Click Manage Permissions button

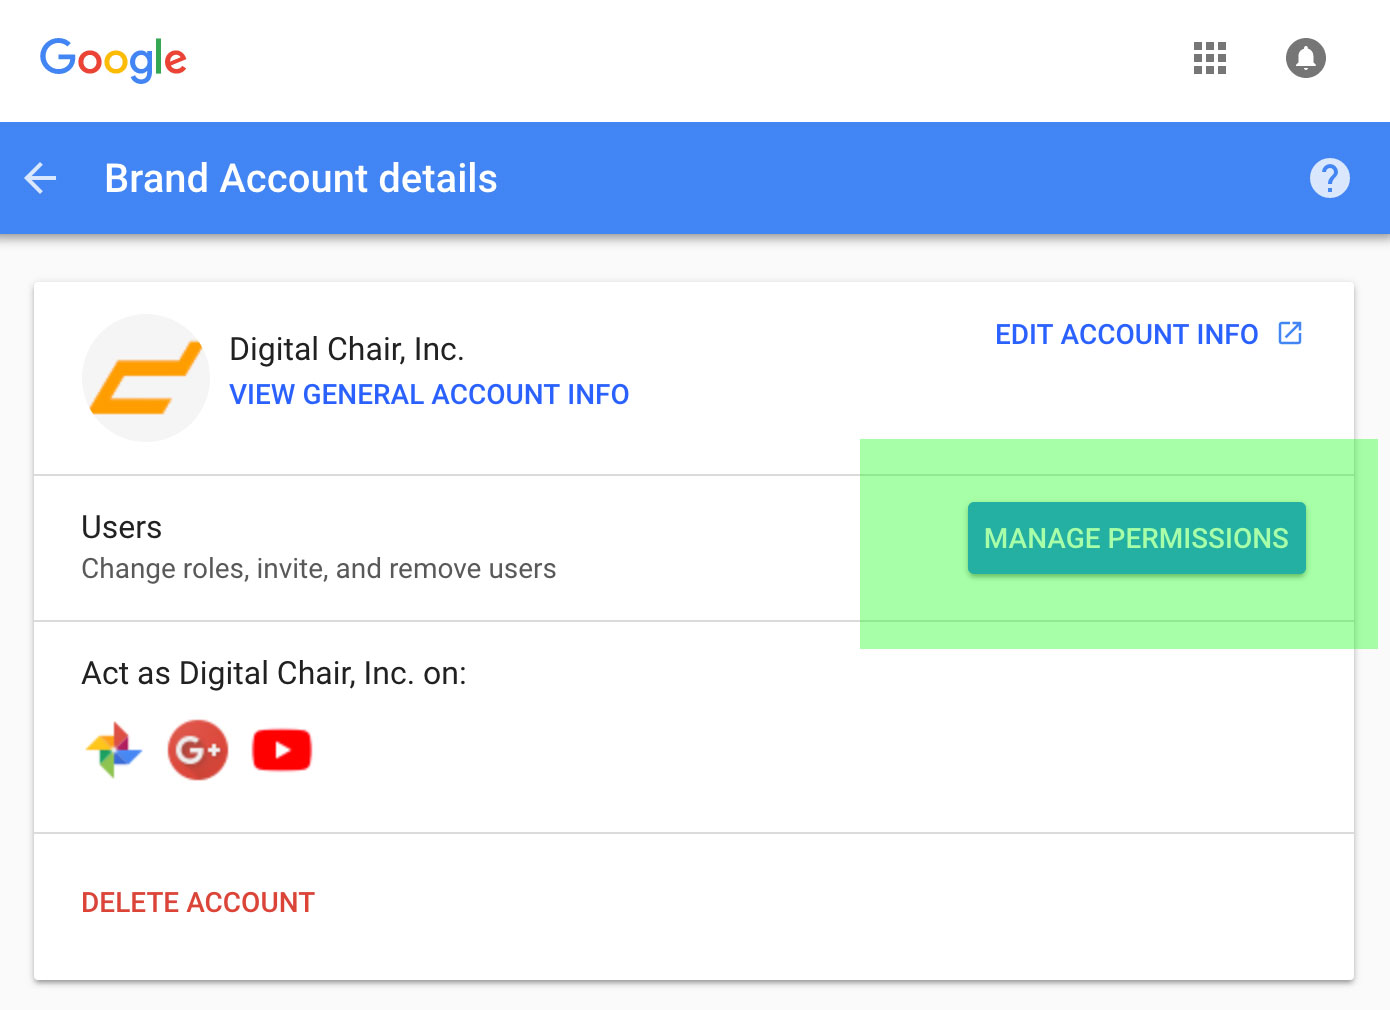pos(1136,538)
